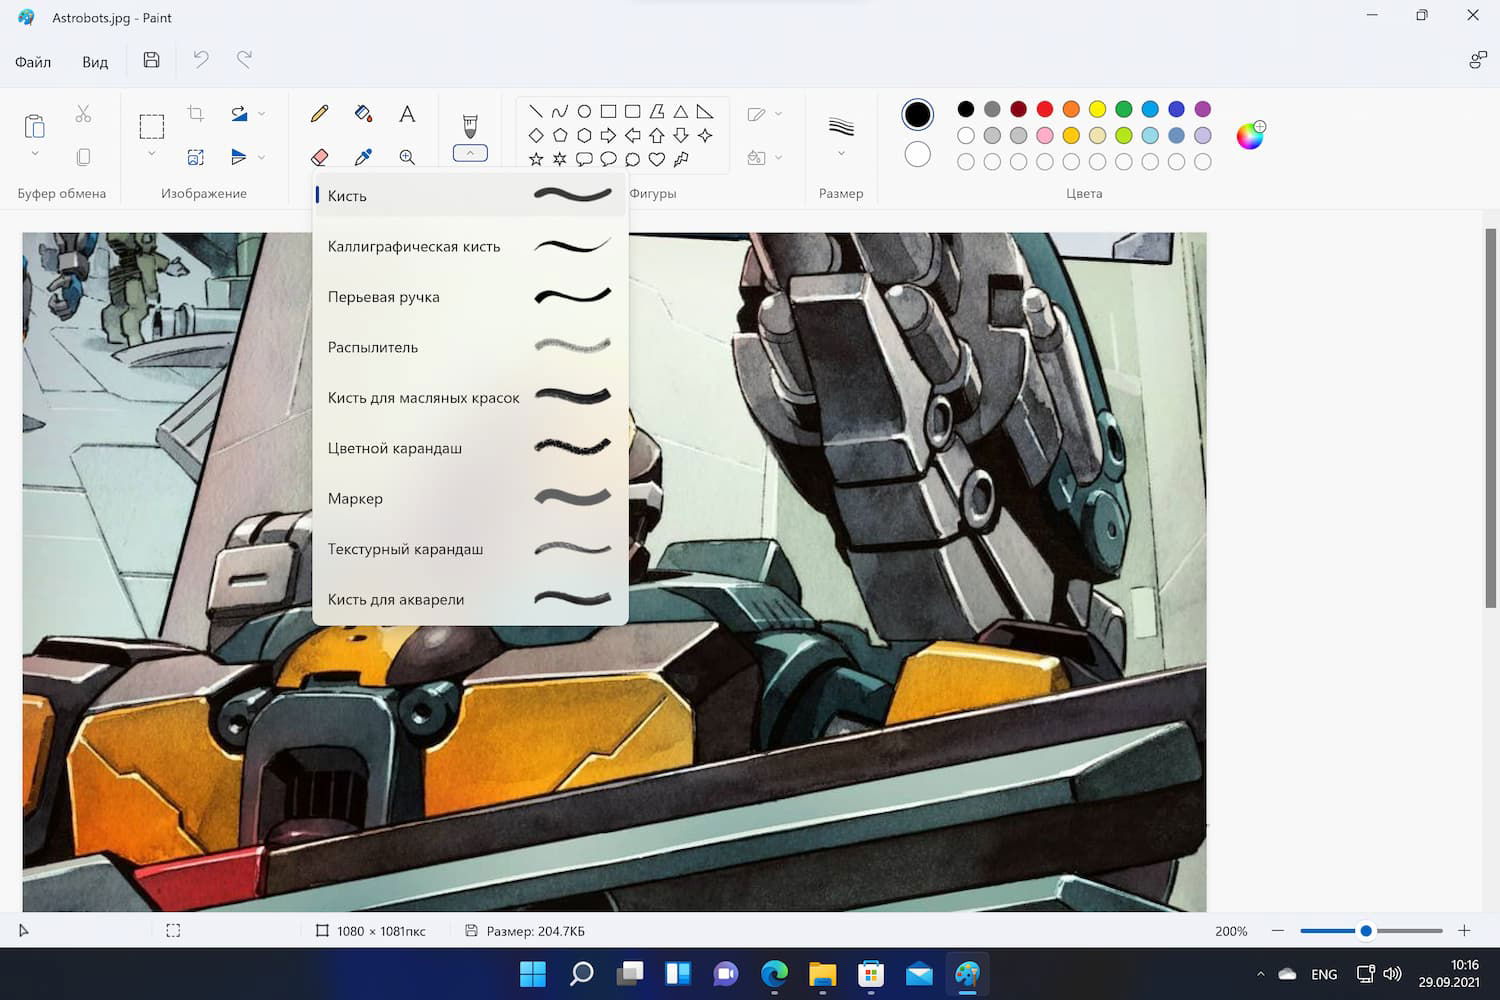Click the 200% zoom level text
This screenshot has height=1000, width=1500.
point(1231,931)
